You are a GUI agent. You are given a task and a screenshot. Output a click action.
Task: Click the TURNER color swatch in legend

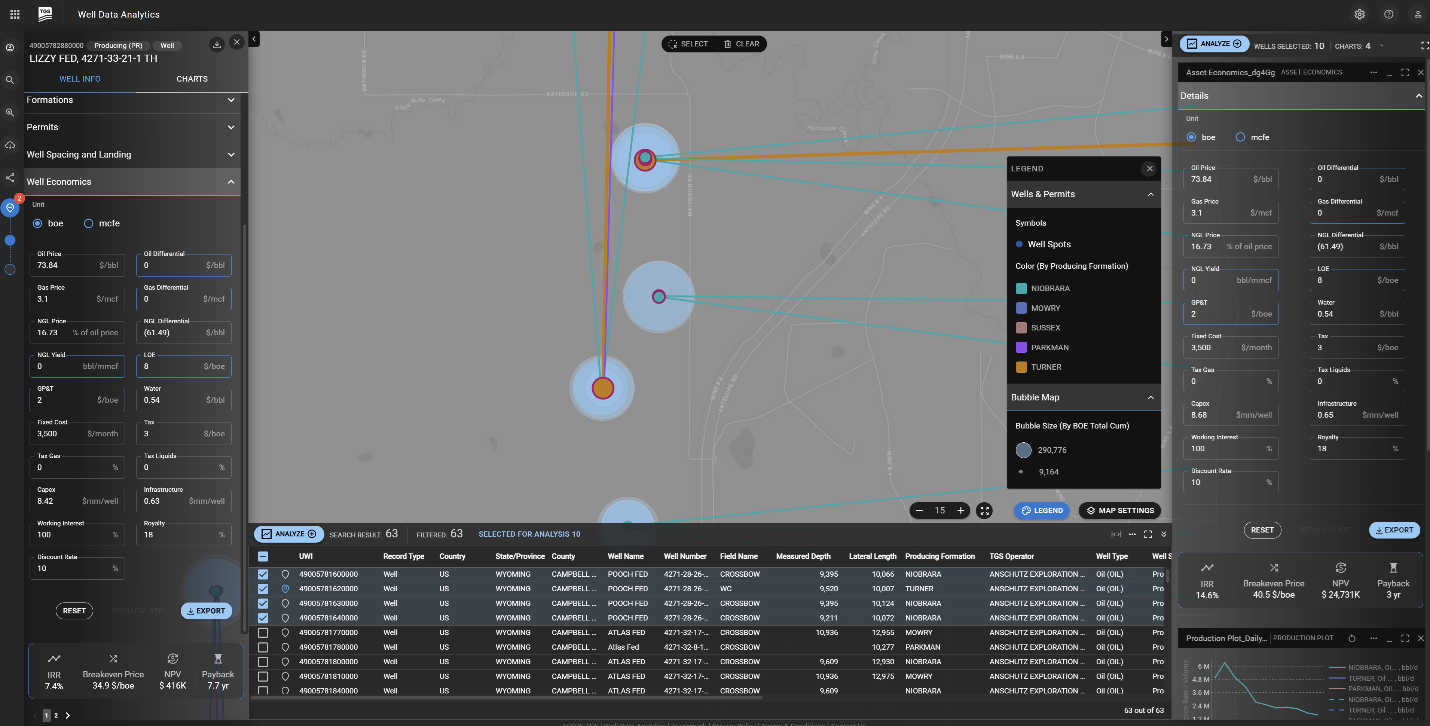[1020, 367]
